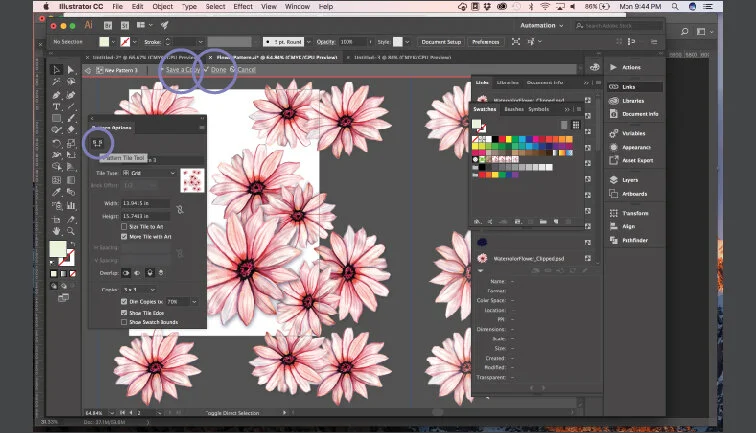Click the pattern Width input field
756x433 pixels.
pyautogui.click(x=145, y=203)
